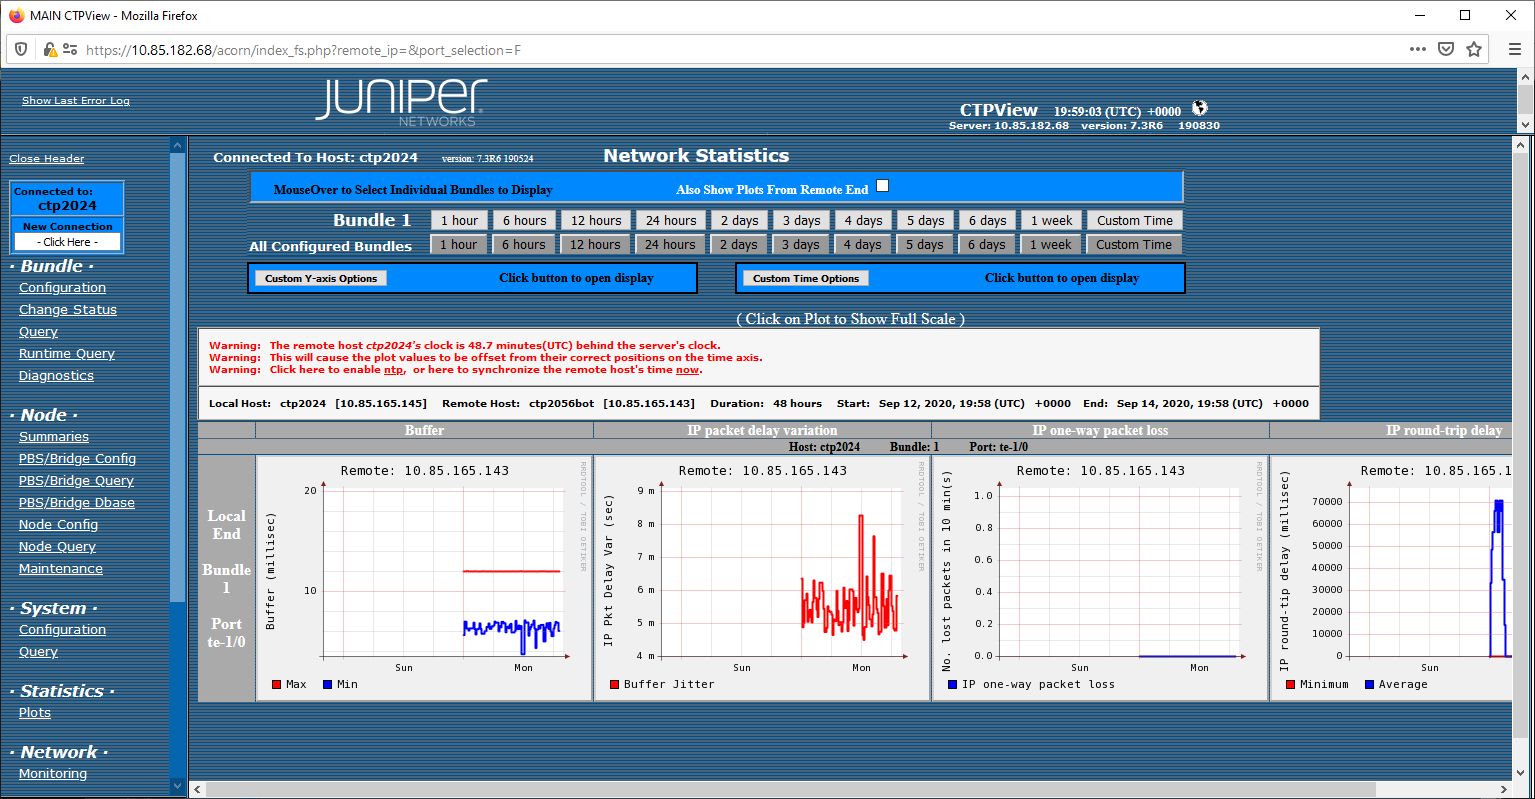Enable Also Show Plots From Remote End

[882, 186]
